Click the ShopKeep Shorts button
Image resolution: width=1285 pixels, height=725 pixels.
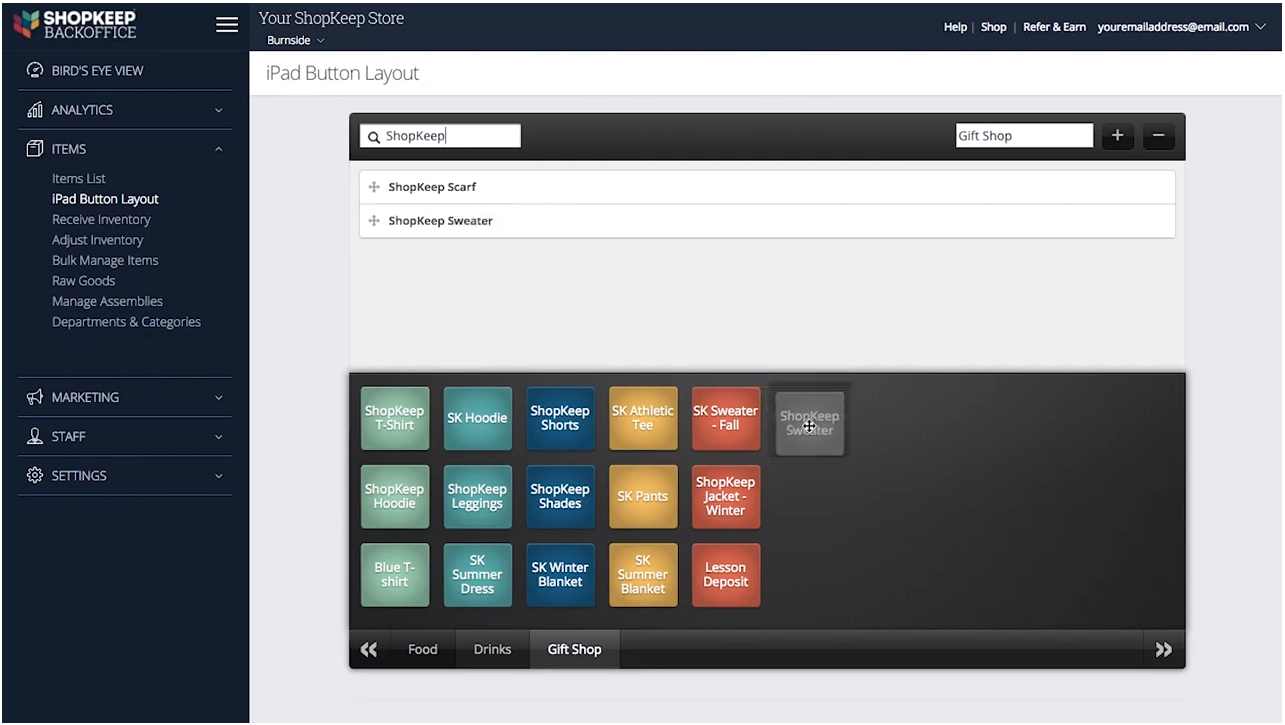click(560, 418)
